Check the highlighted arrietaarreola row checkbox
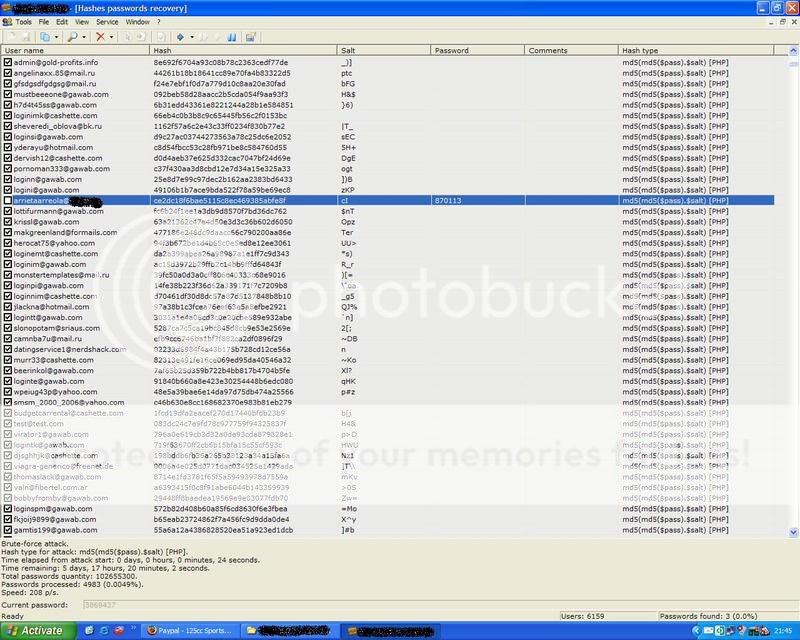This screenshot has width=800, height=640. coord(8,201)
